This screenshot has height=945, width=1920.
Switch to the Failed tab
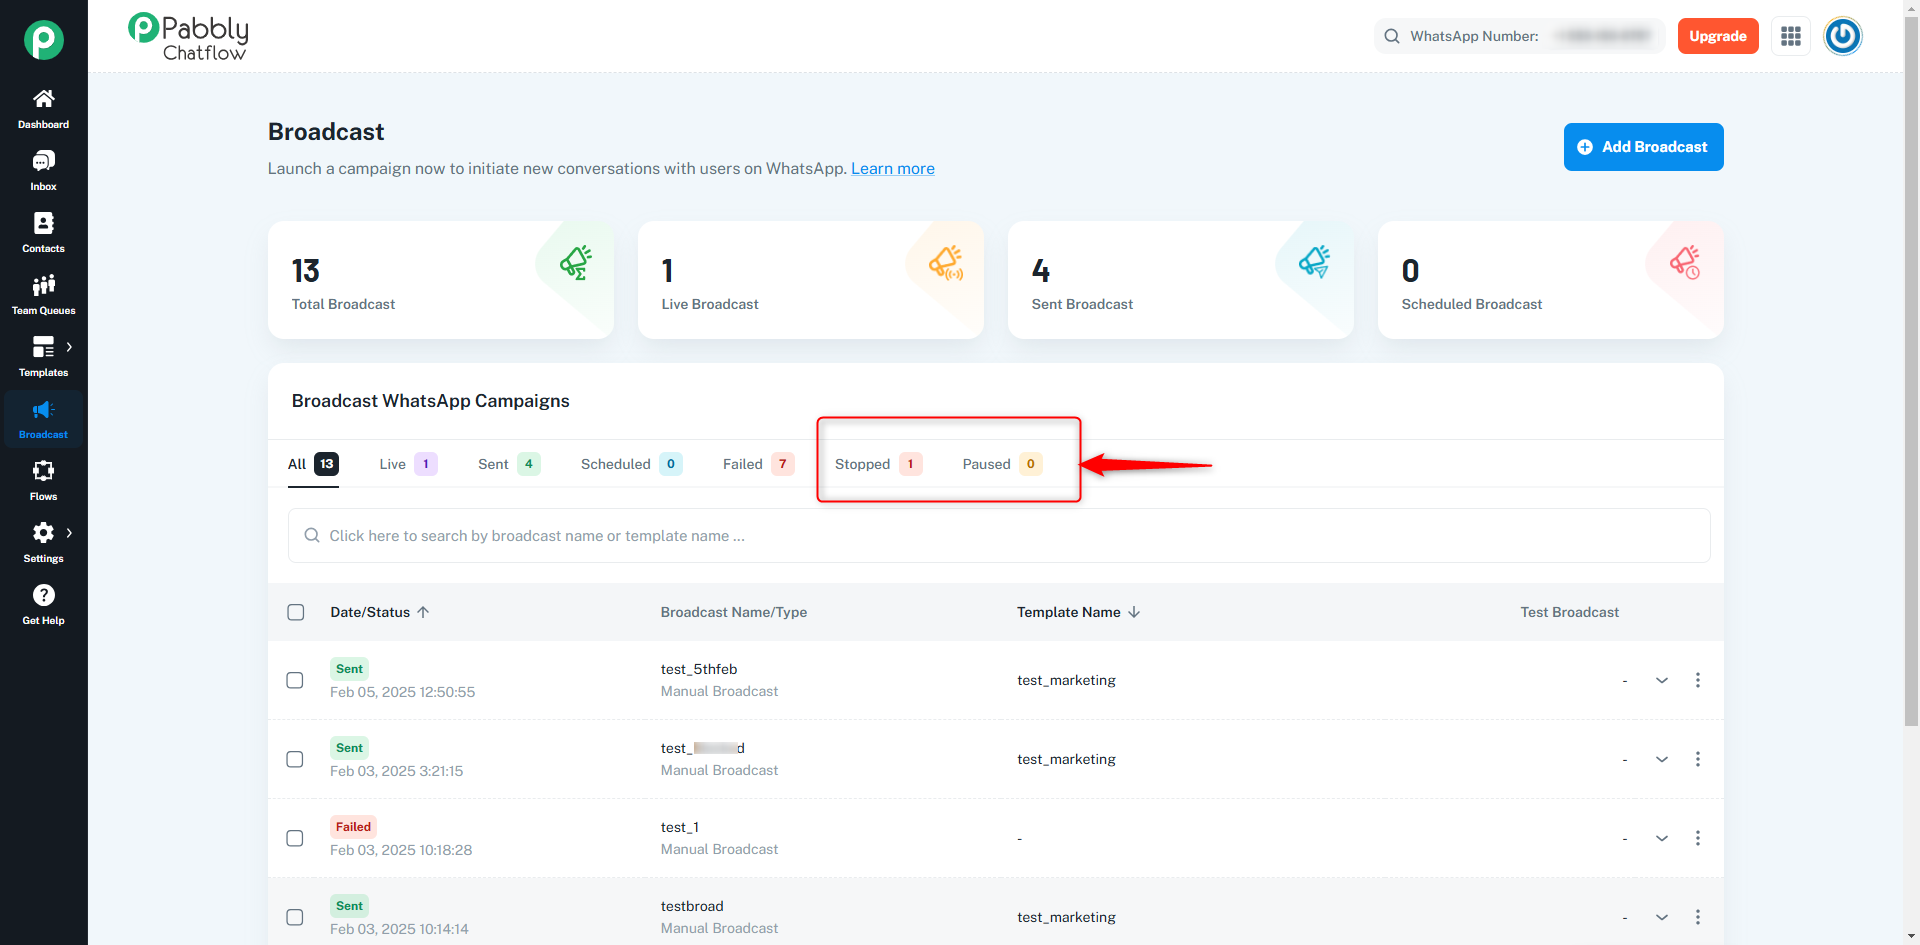[758, 464]
